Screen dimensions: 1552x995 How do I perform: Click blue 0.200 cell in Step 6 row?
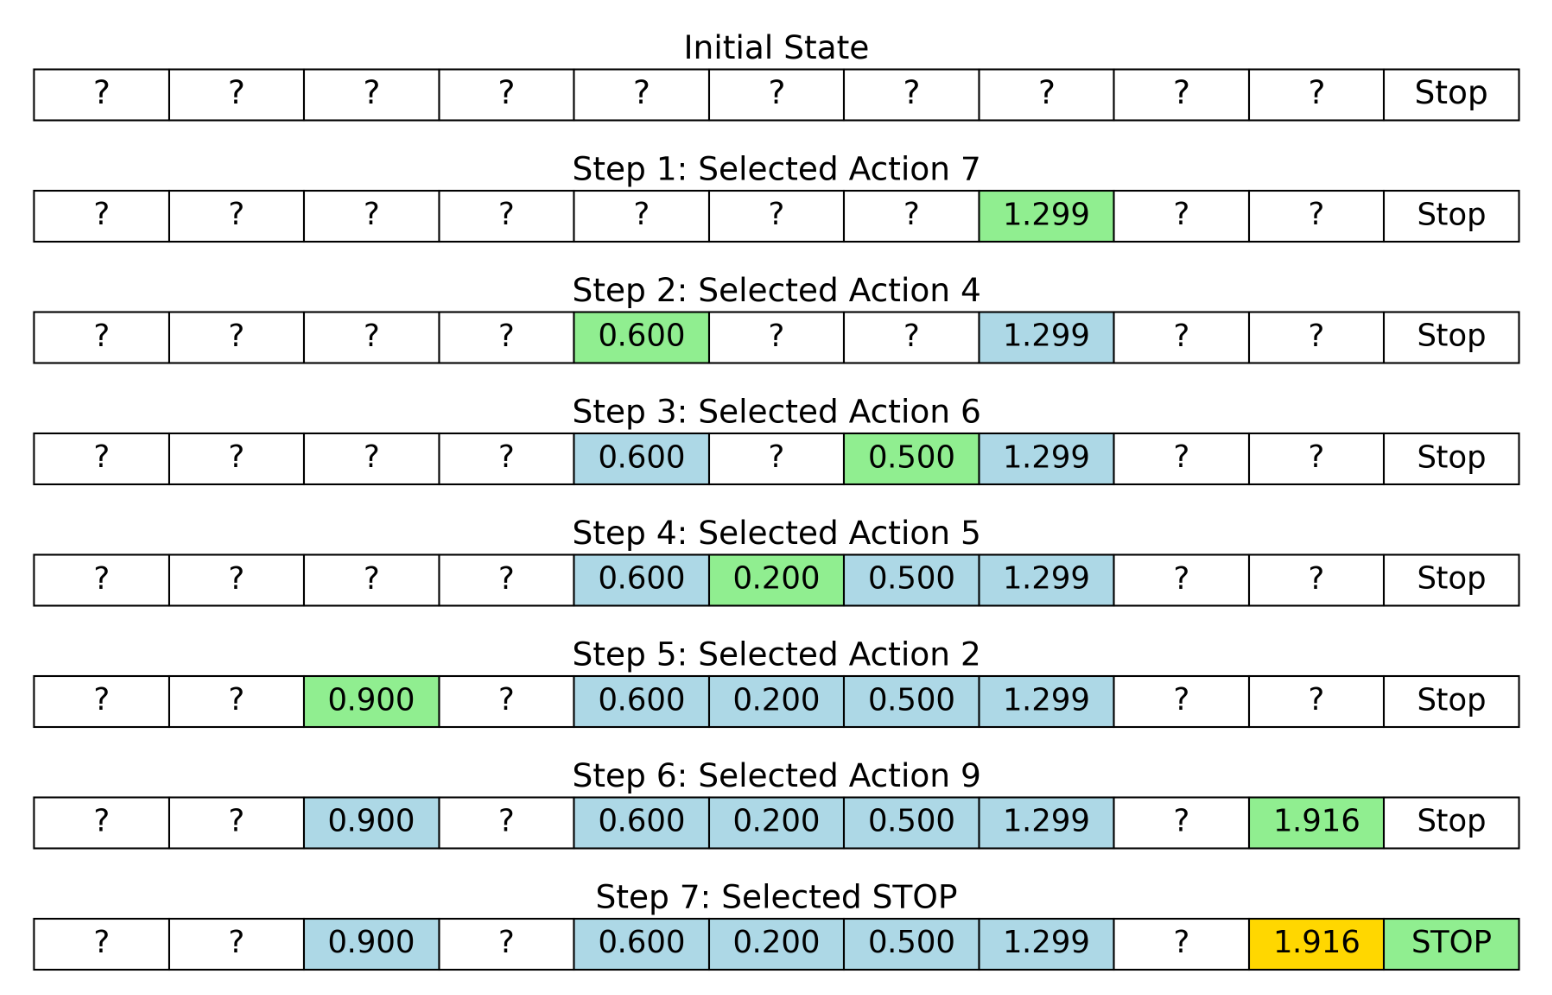point(775,822)
